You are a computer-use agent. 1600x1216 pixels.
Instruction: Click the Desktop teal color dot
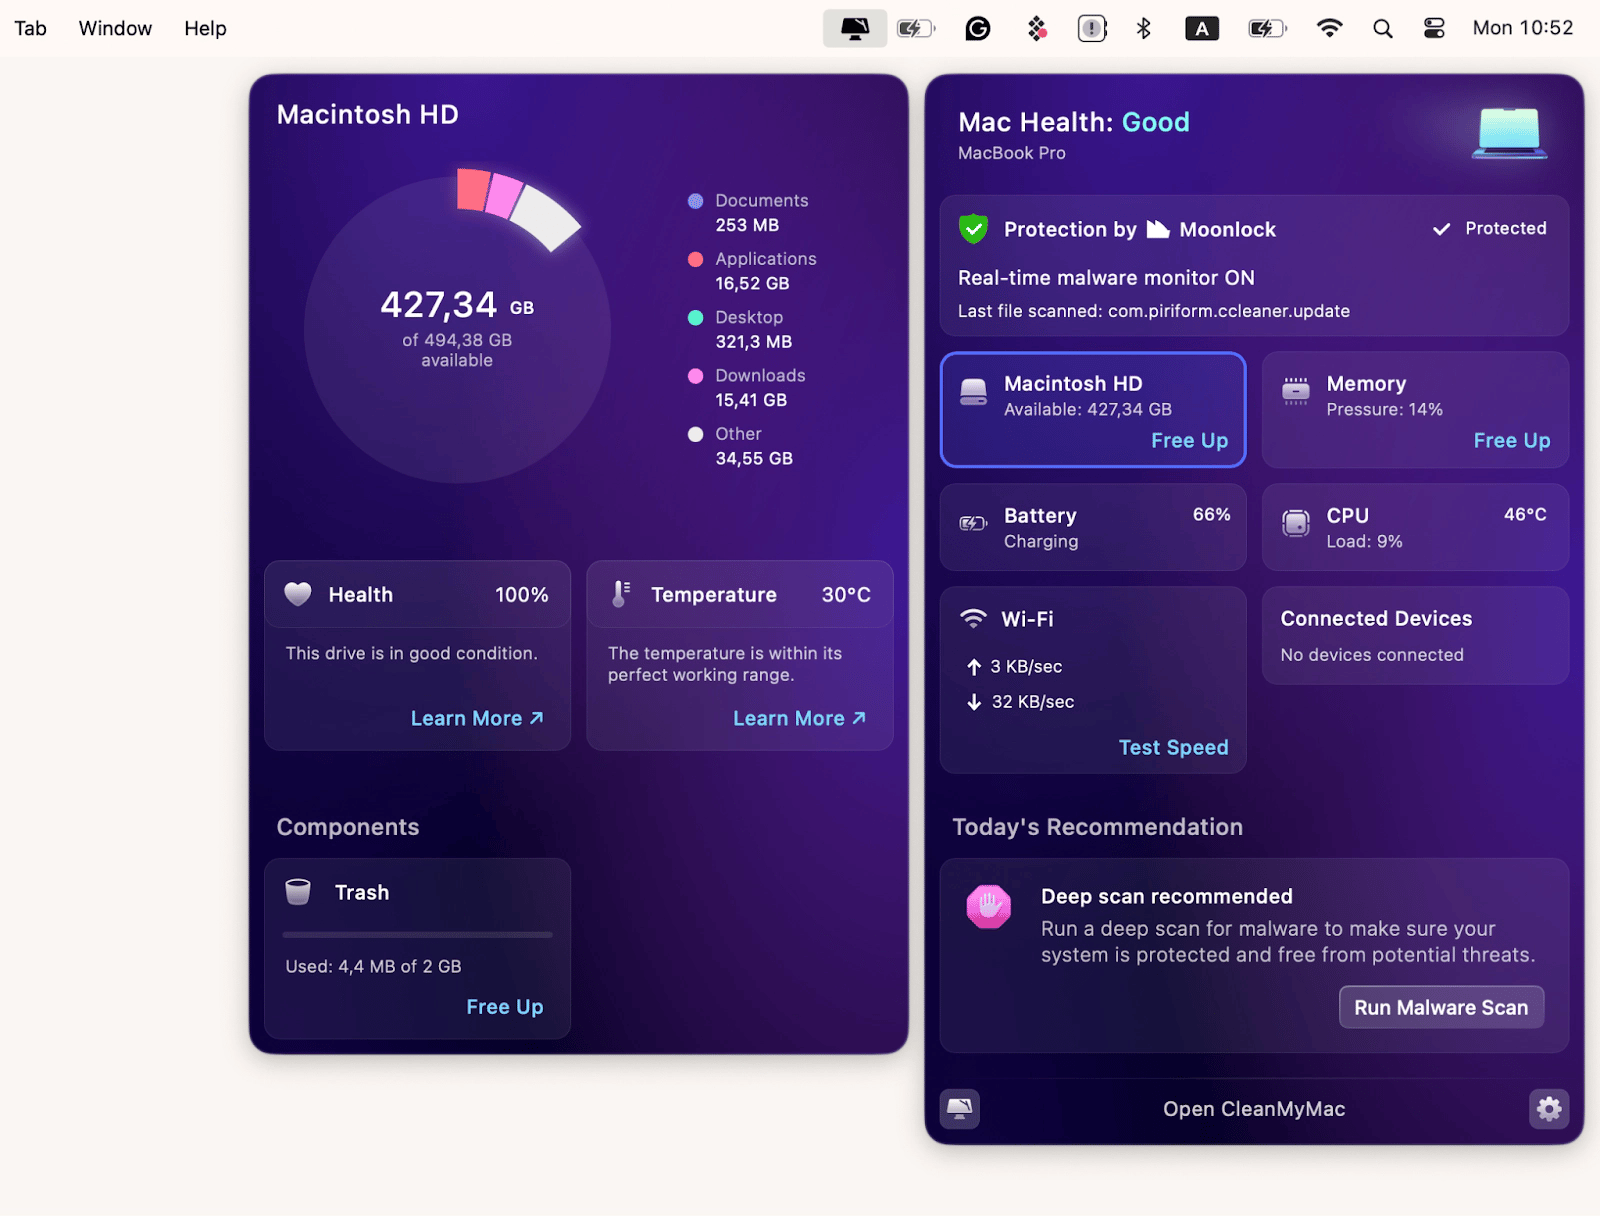(x=696, y=317)
